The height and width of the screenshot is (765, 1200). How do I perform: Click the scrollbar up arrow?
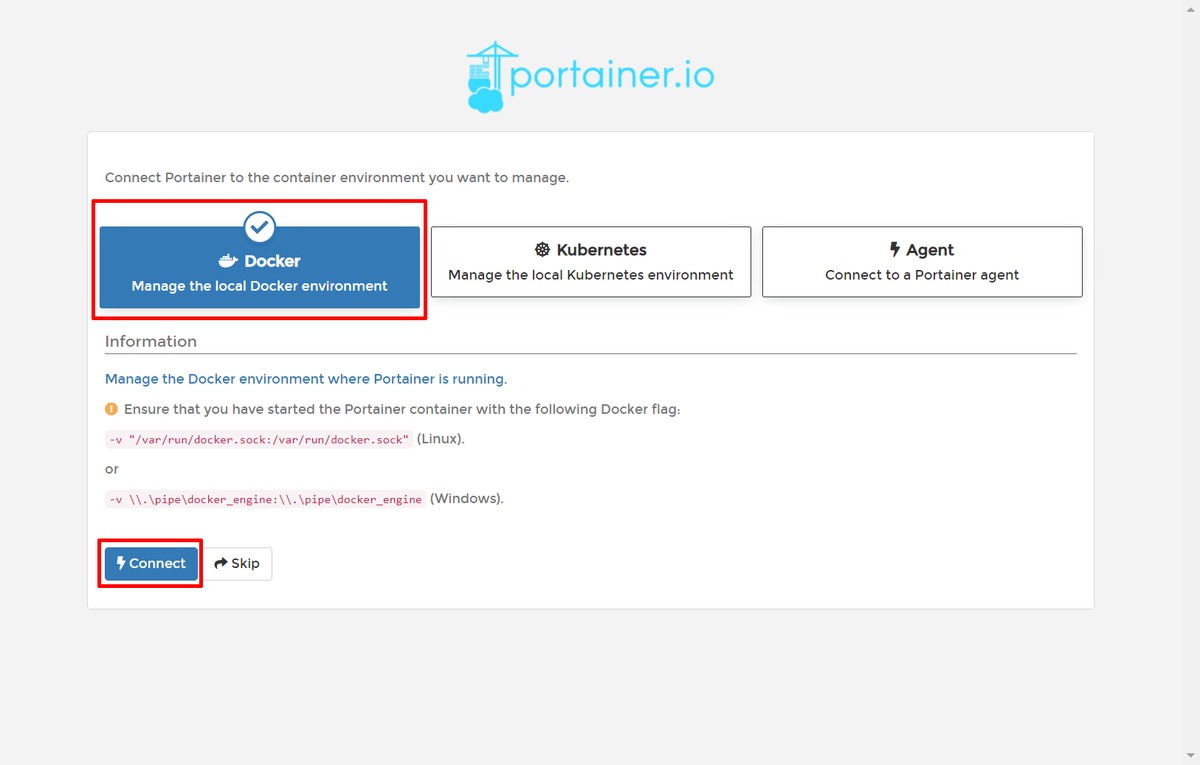[x=1192, y=8]
